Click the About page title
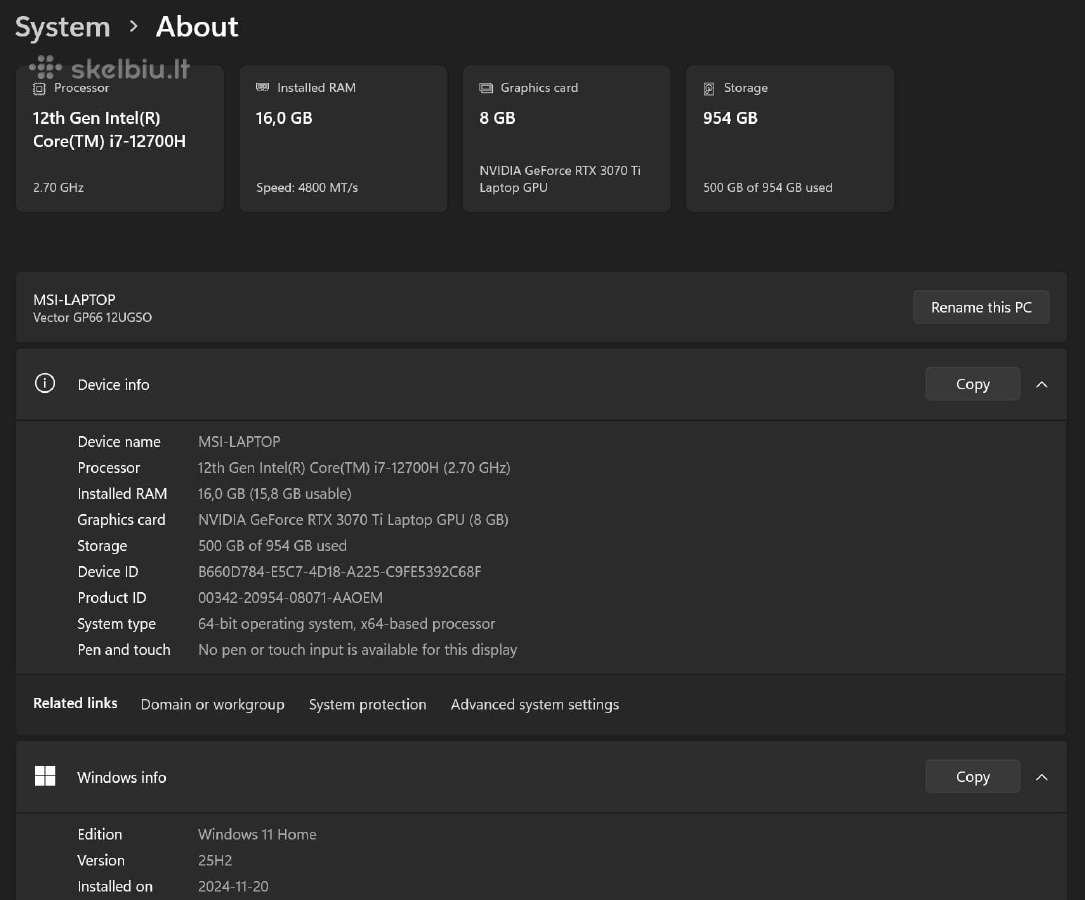The width and height of the screenshot is (1085, 900). [197, 27]
